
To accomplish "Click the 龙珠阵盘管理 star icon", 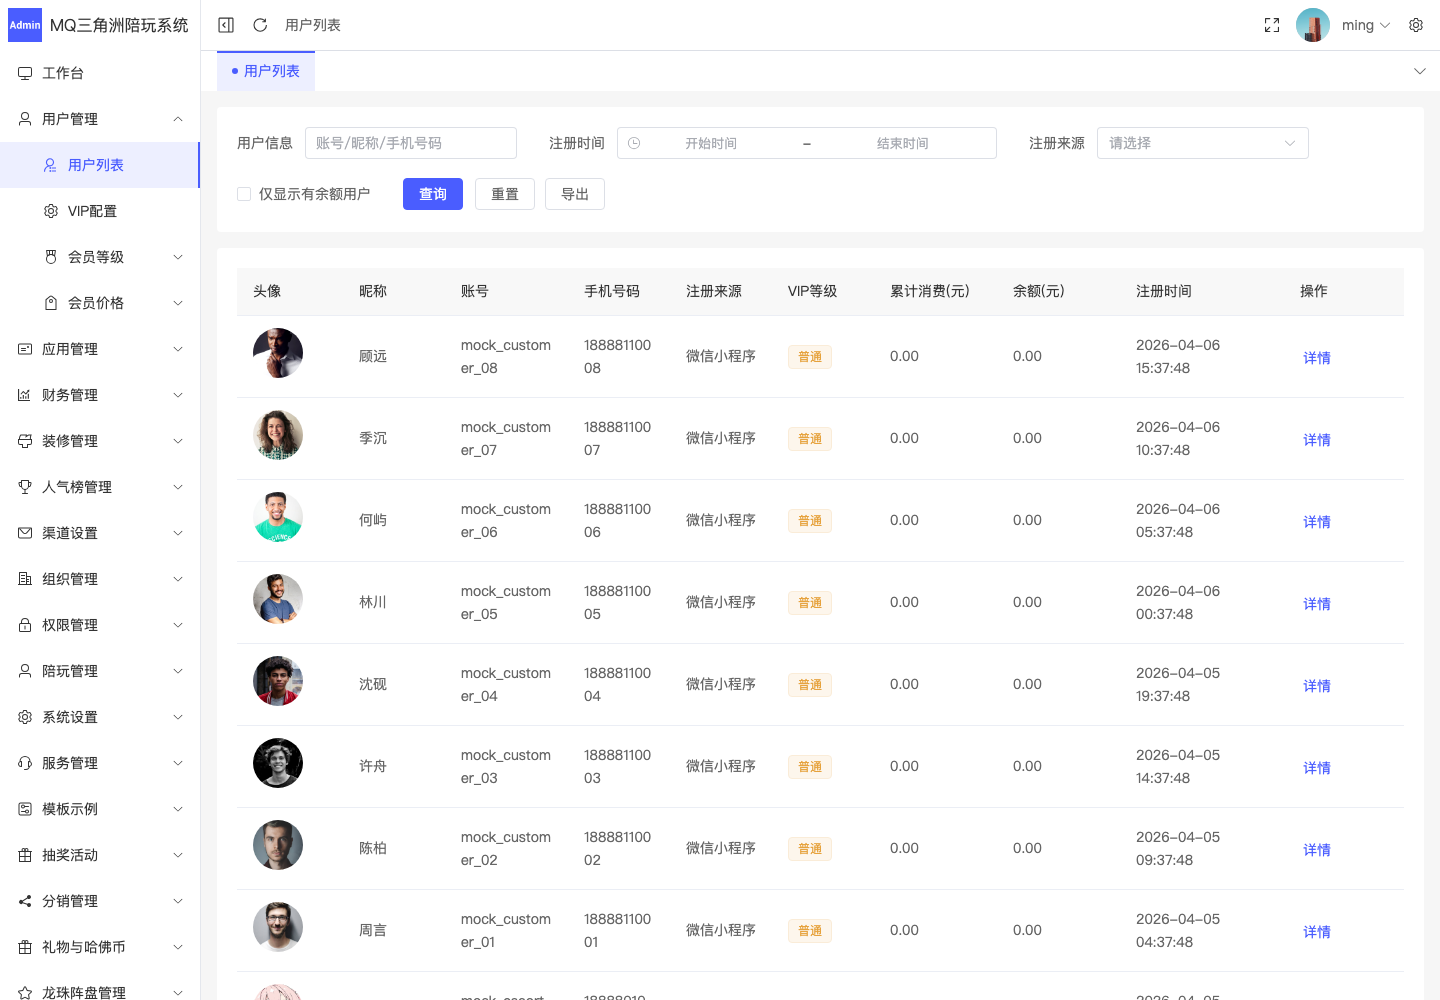I will (25, 993).
